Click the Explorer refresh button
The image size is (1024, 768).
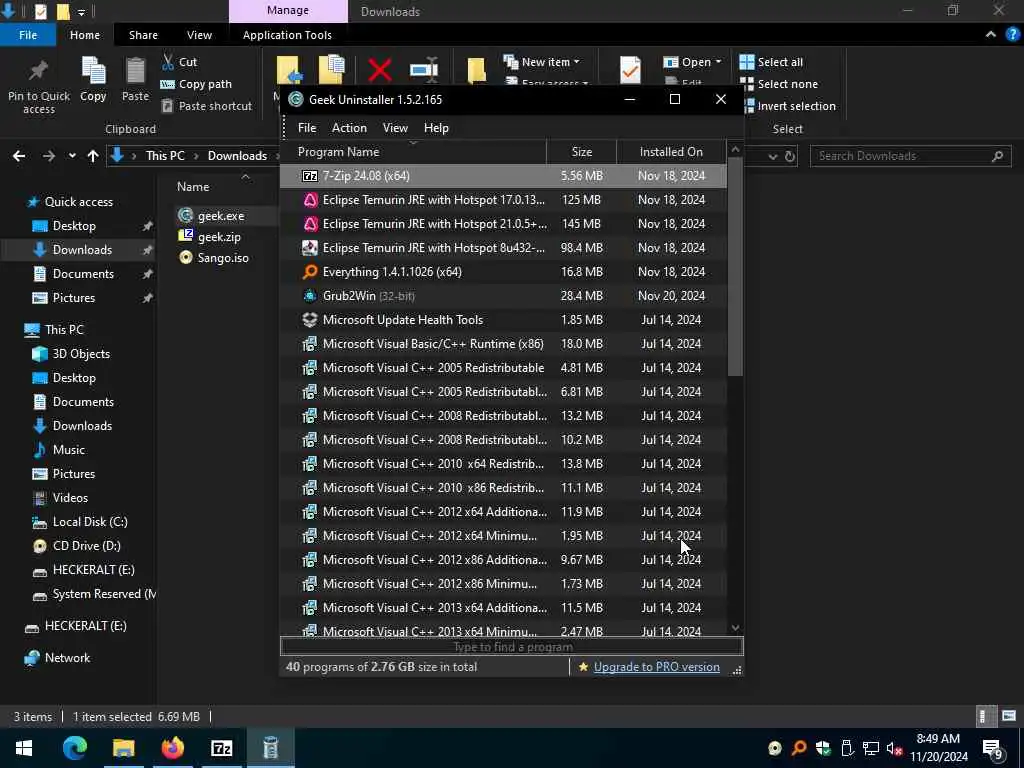[790, 156]
